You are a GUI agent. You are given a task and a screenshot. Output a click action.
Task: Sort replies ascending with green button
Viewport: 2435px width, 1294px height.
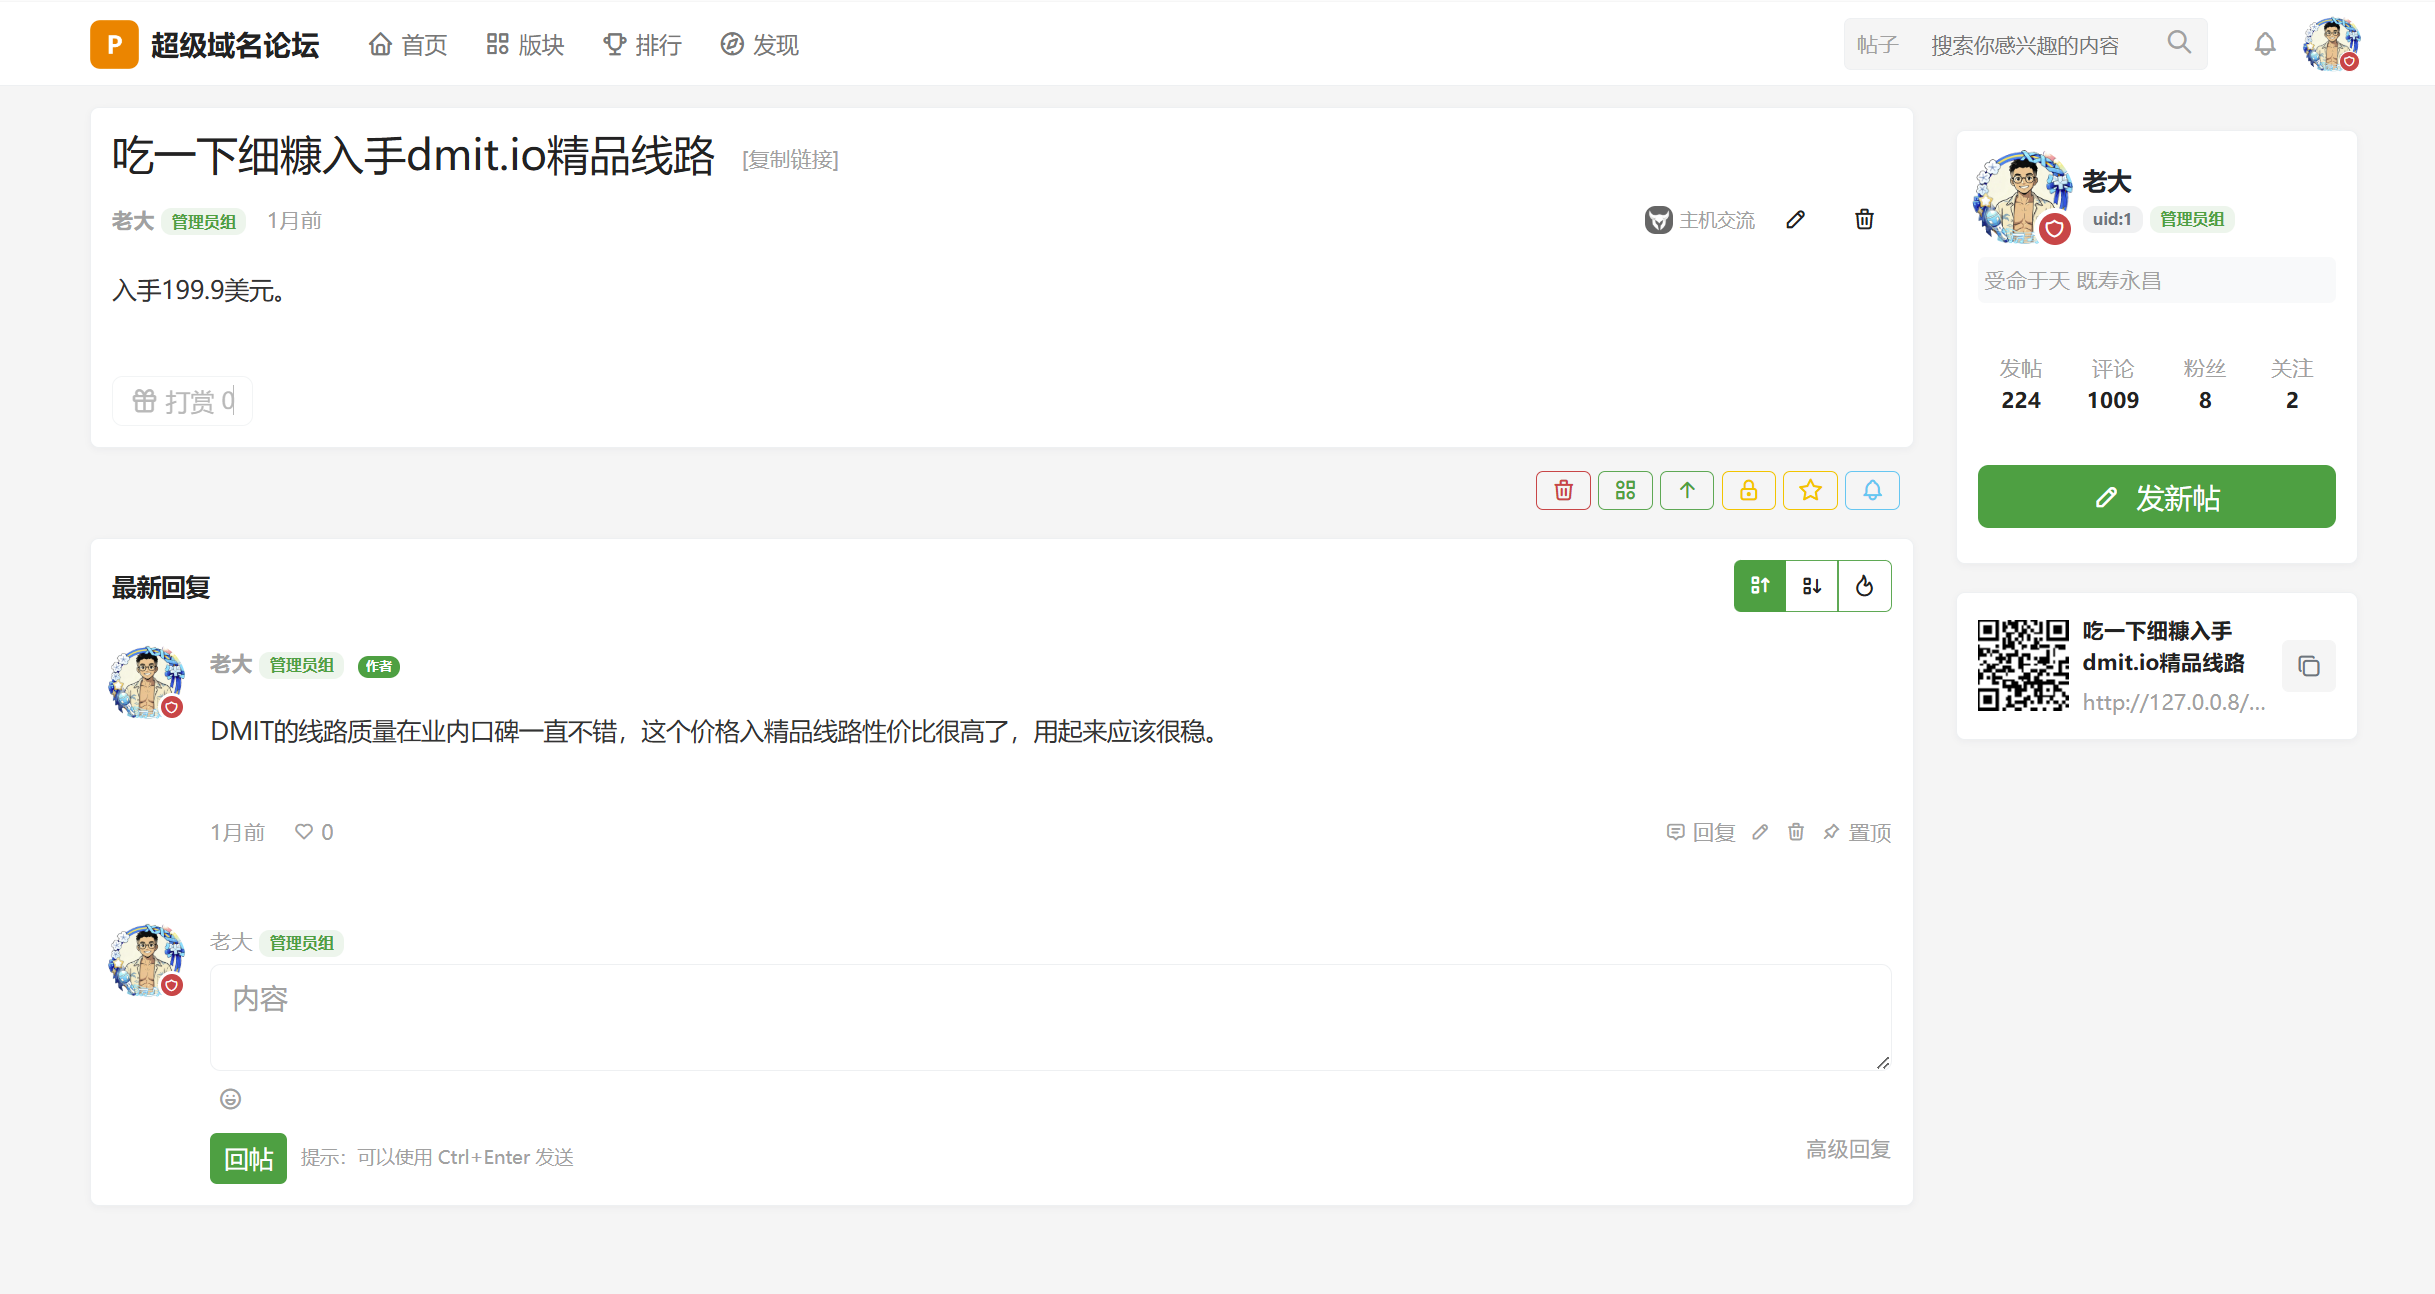pyautogui.click(x=1760, y=586)
